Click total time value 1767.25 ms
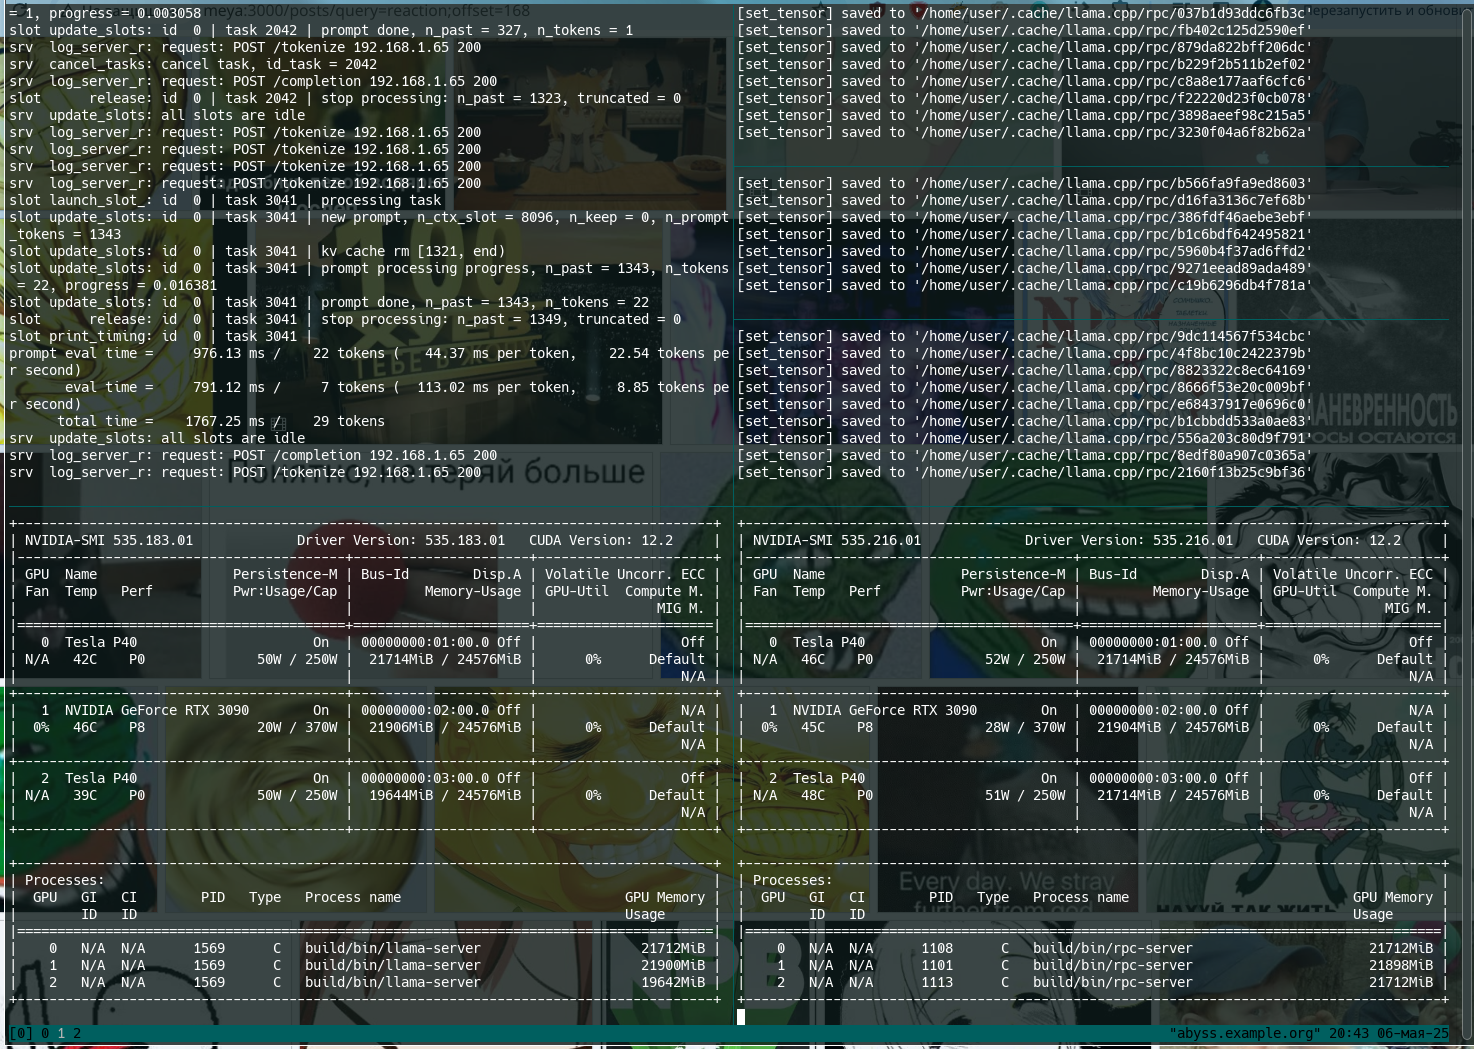The height and width of the screenshot is (1049, 1474). (x=225, y=421)
